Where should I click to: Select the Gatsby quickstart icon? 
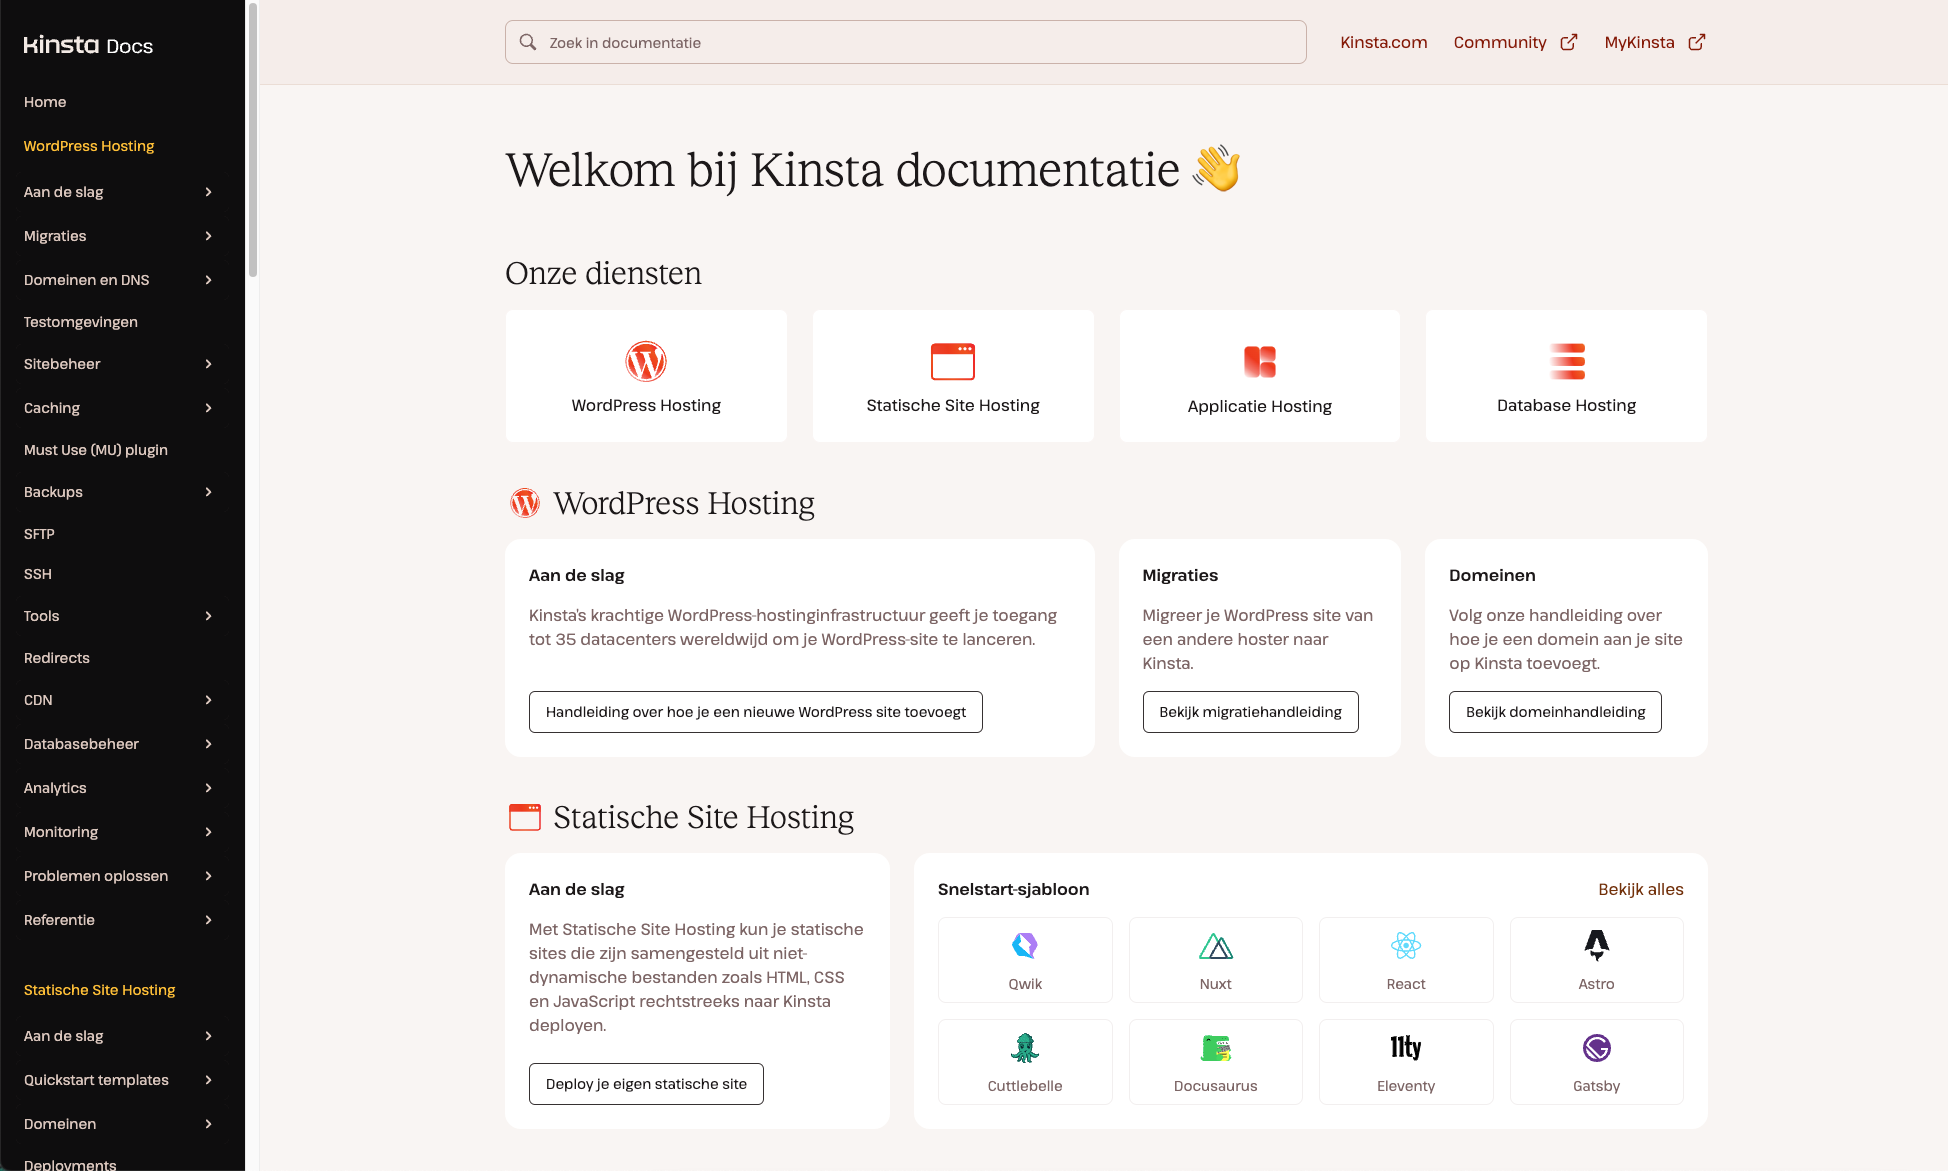point(1595,1048)
